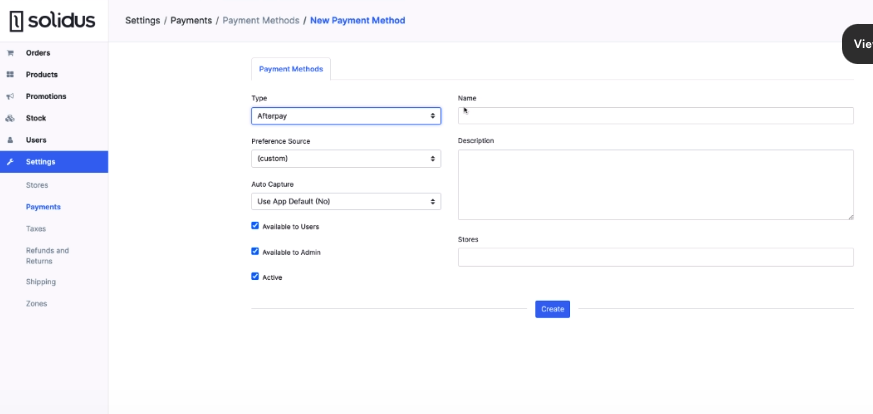Expand the Preference Source dropdown

coord(345,159)
